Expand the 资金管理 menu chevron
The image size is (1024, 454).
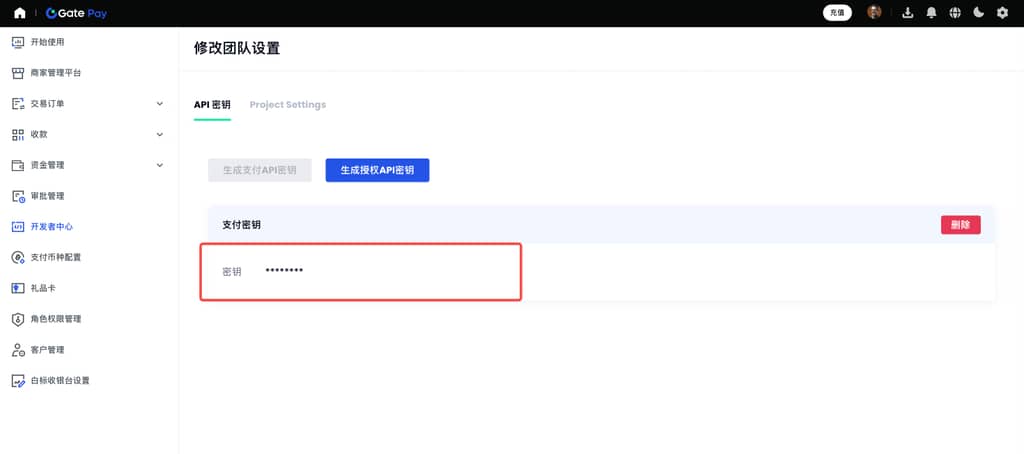[x=160, y=165]
